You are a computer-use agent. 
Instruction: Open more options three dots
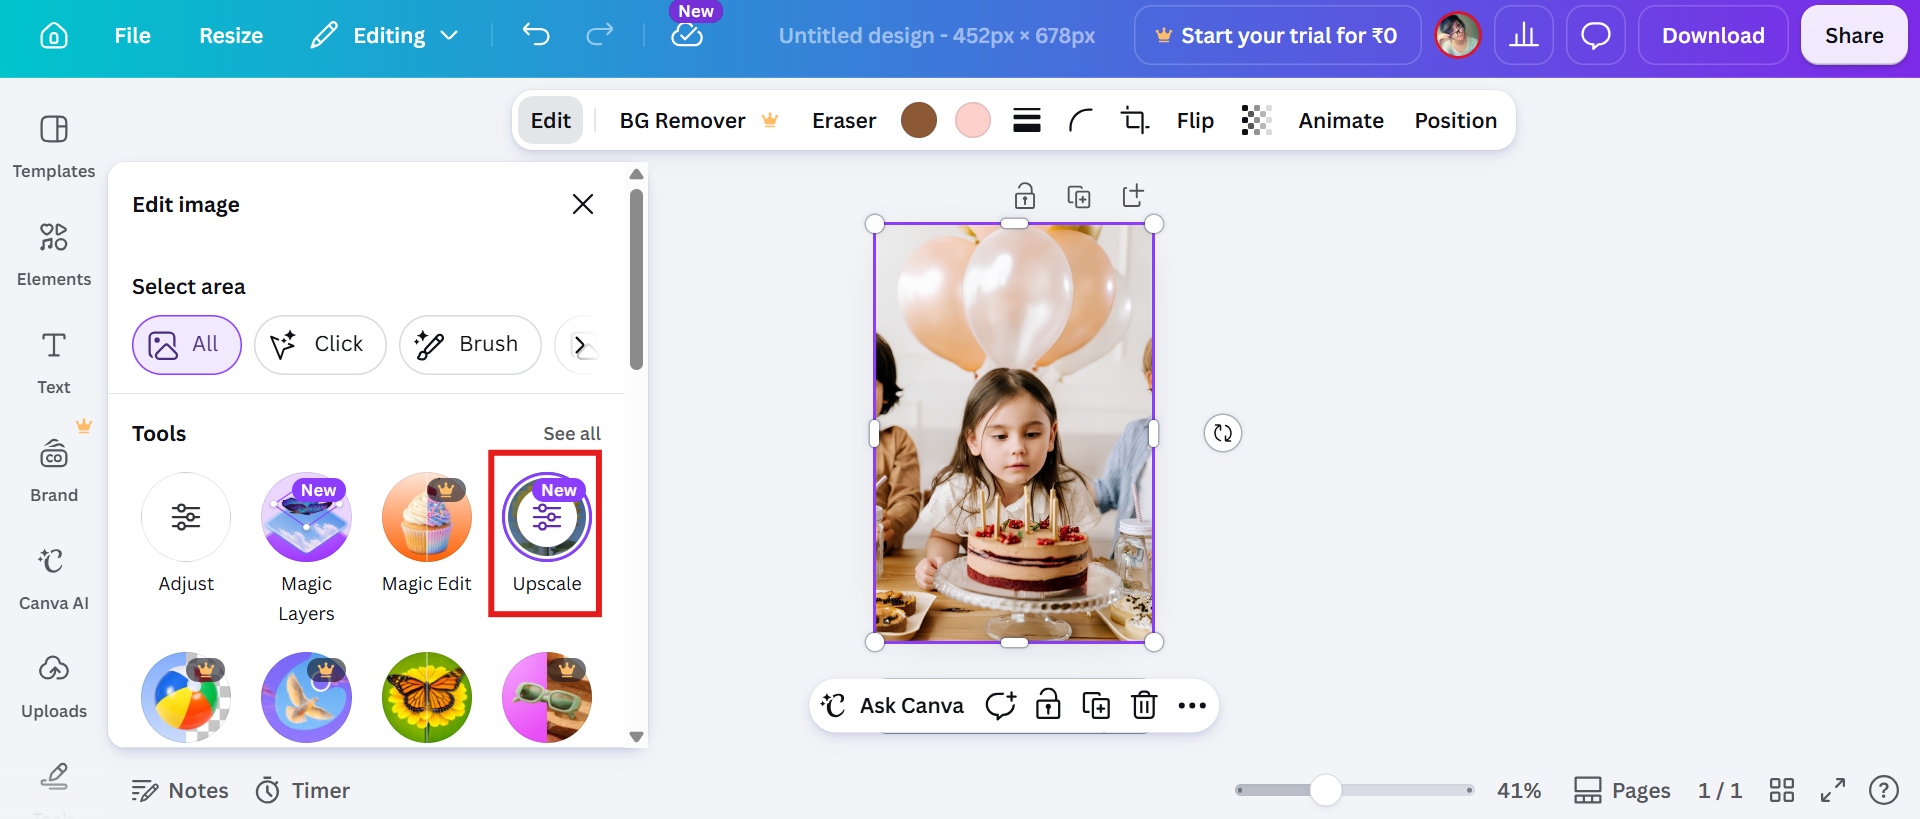coord(1192,706)
